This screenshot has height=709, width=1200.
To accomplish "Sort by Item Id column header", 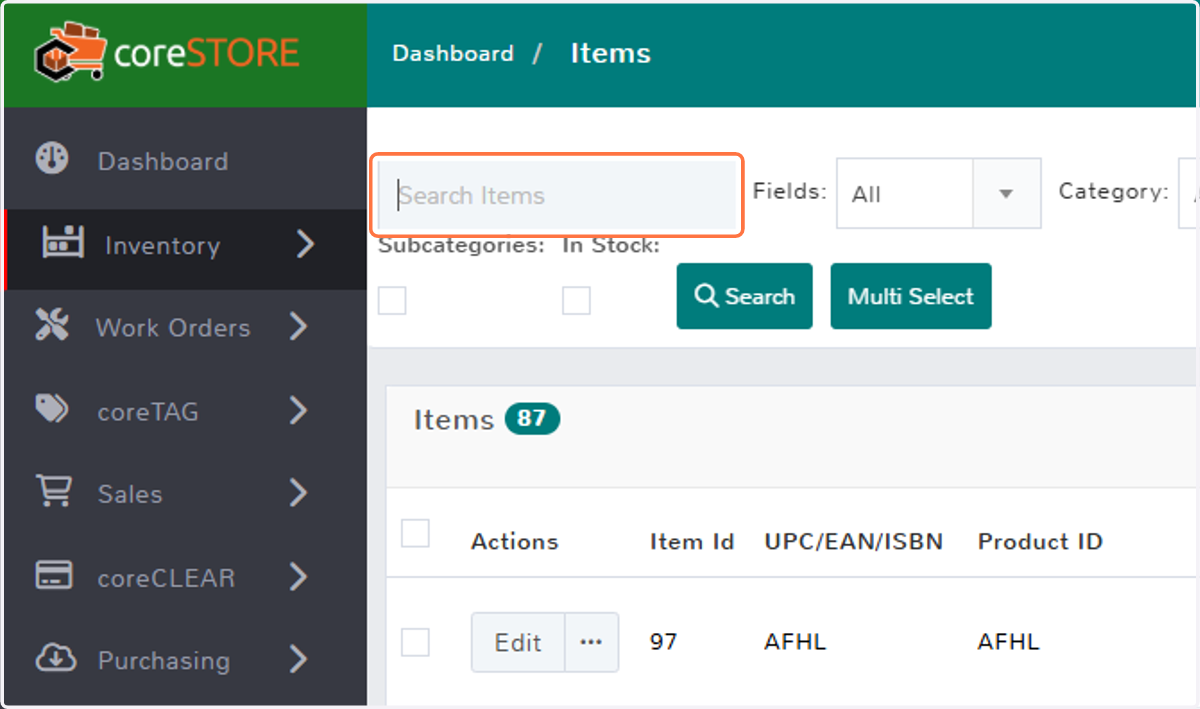I will [692, 542].
